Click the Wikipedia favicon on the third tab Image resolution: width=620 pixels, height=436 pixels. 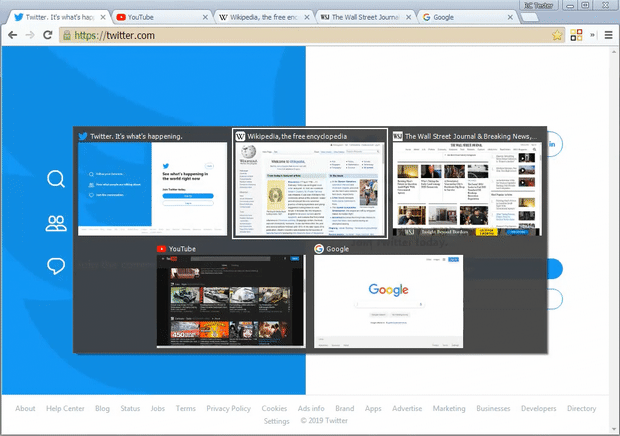point(223,17)
